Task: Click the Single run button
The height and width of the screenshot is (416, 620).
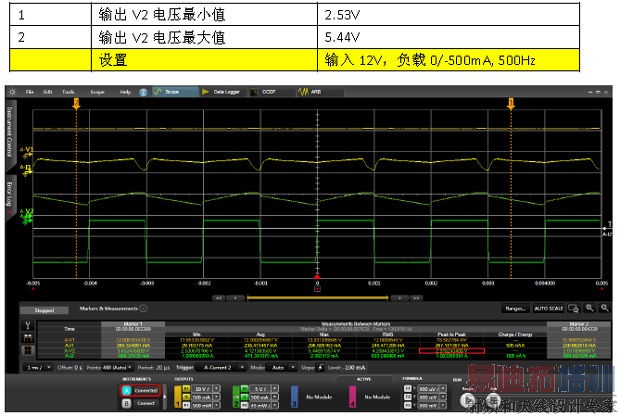Action: point(467,401)
